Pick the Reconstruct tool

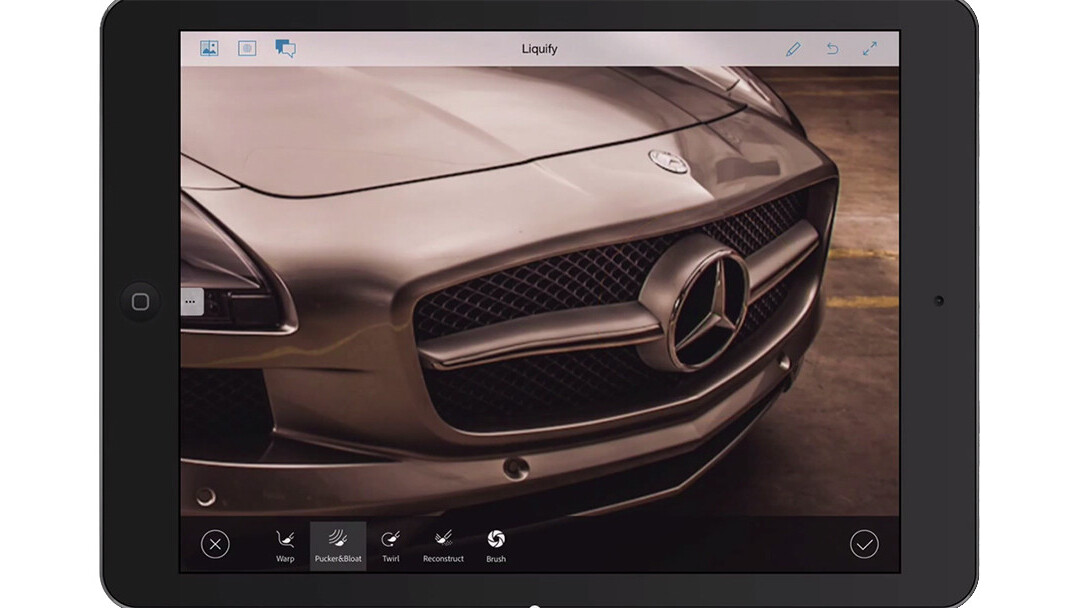tap(443, 545)
